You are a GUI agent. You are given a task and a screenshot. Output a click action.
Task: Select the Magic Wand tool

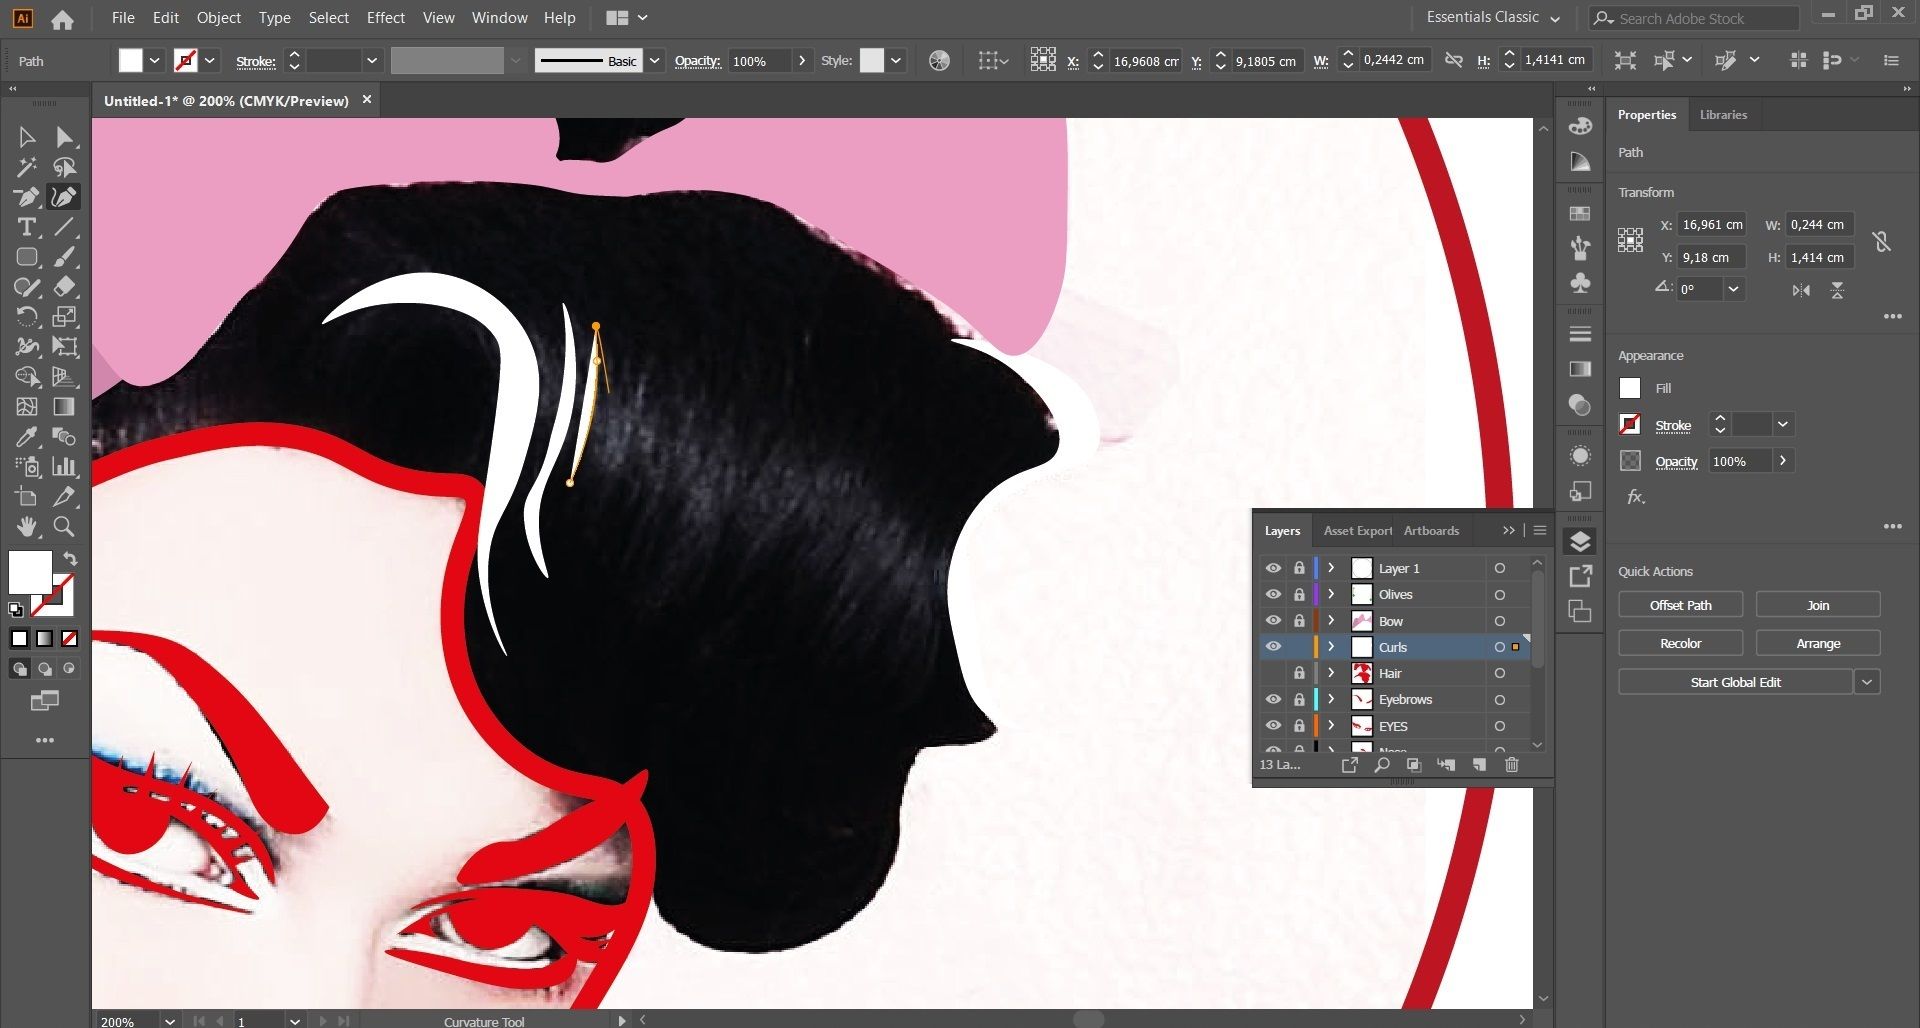pos(27,167)
